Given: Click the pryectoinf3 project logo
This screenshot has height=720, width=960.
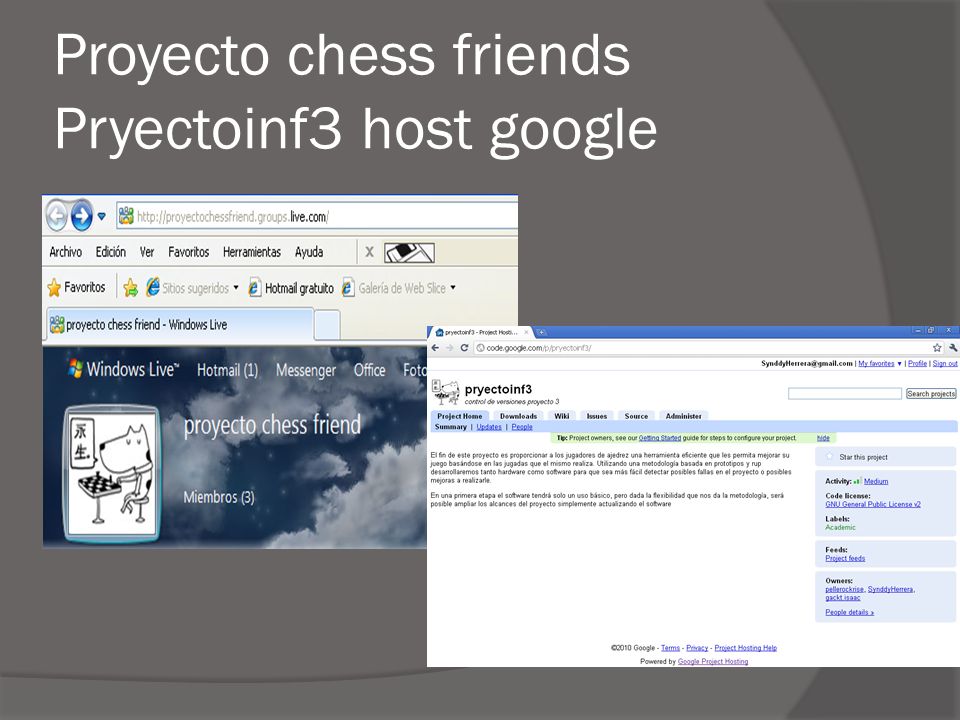Looking at the screenshot, I should (445, 392).
